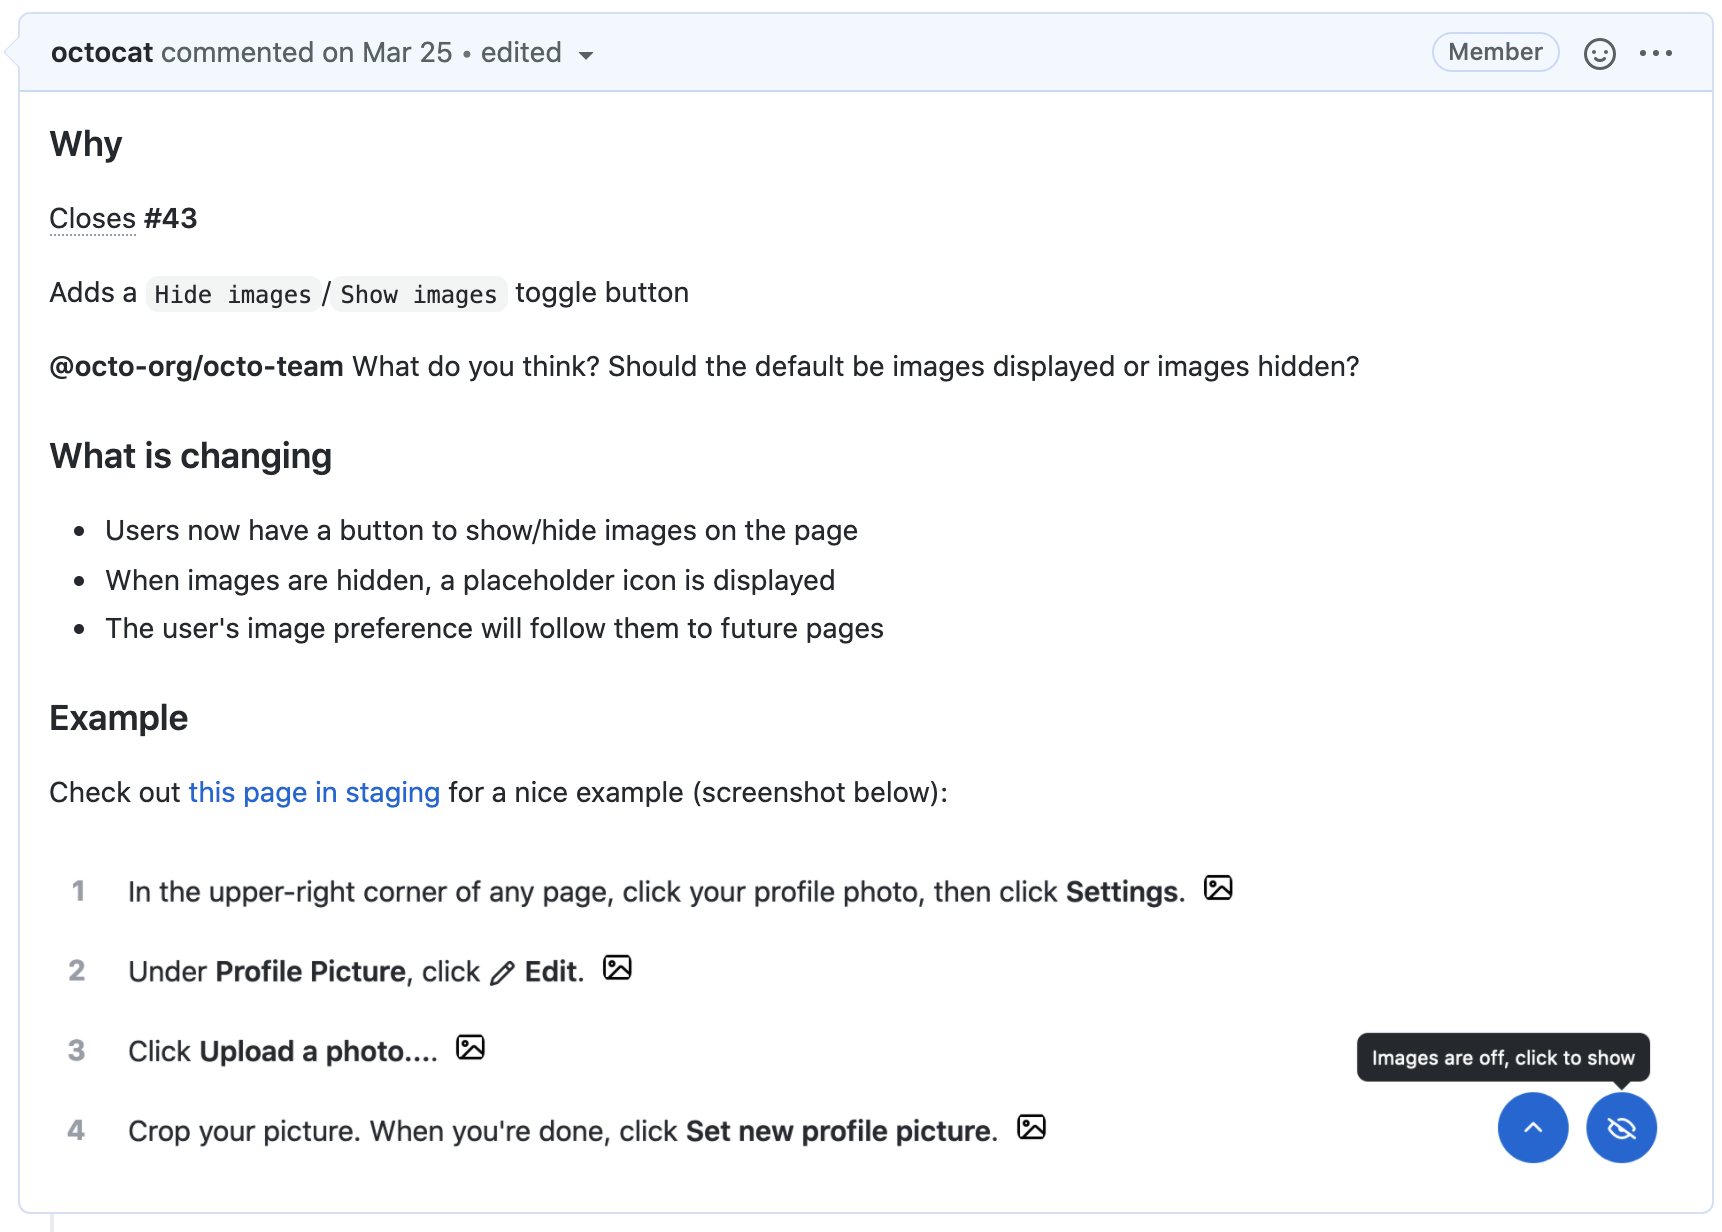Open the emoji reaction picker
Image resolution: width=1722 pixels, height=1232 pixels.
(x=1600, y=52)
